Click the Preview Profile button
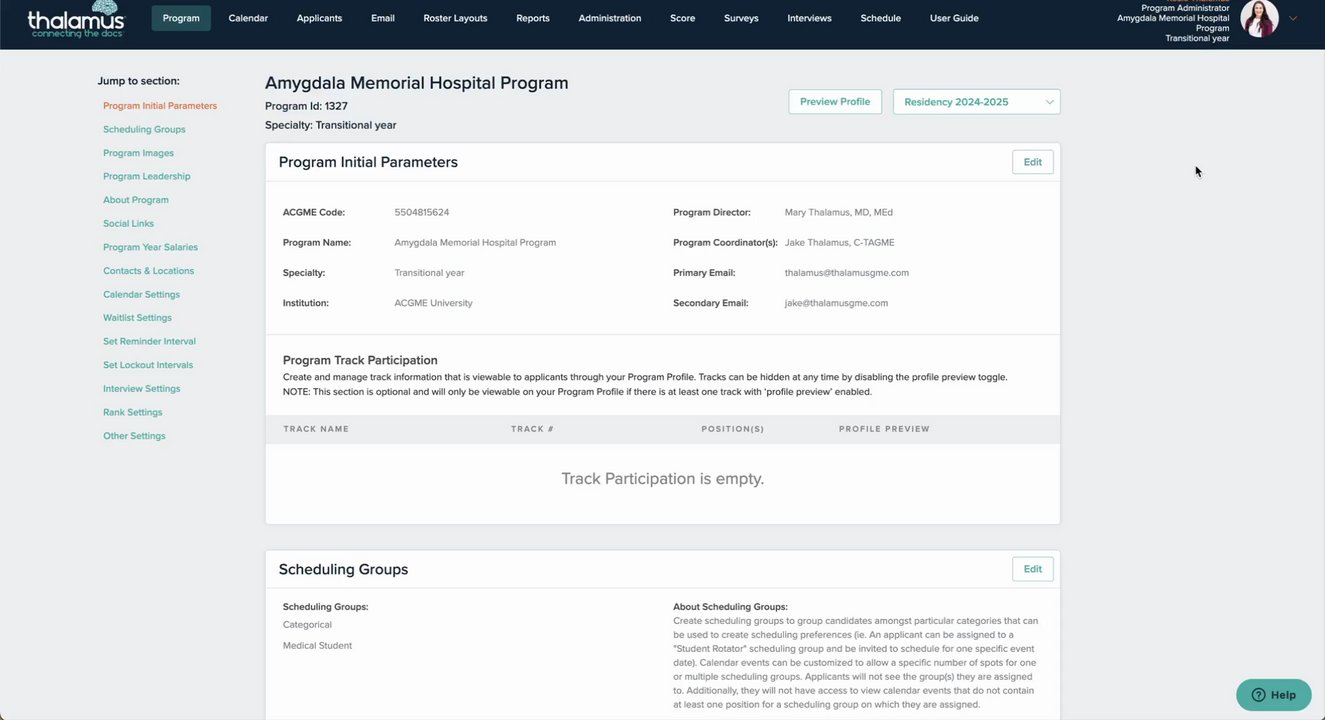 [835, 102]
